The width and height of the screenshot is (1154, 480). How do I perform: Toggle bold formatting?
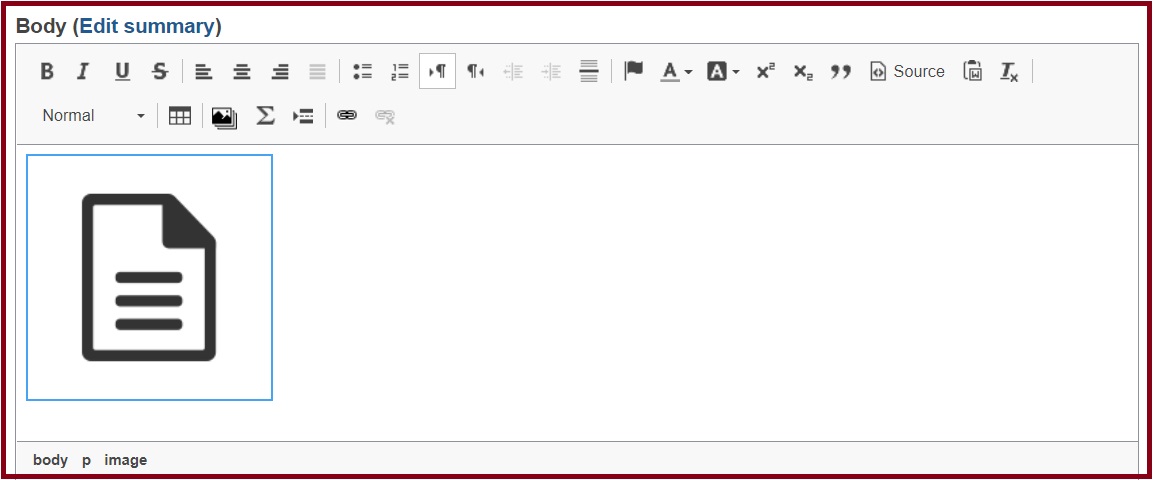[47, 71]
